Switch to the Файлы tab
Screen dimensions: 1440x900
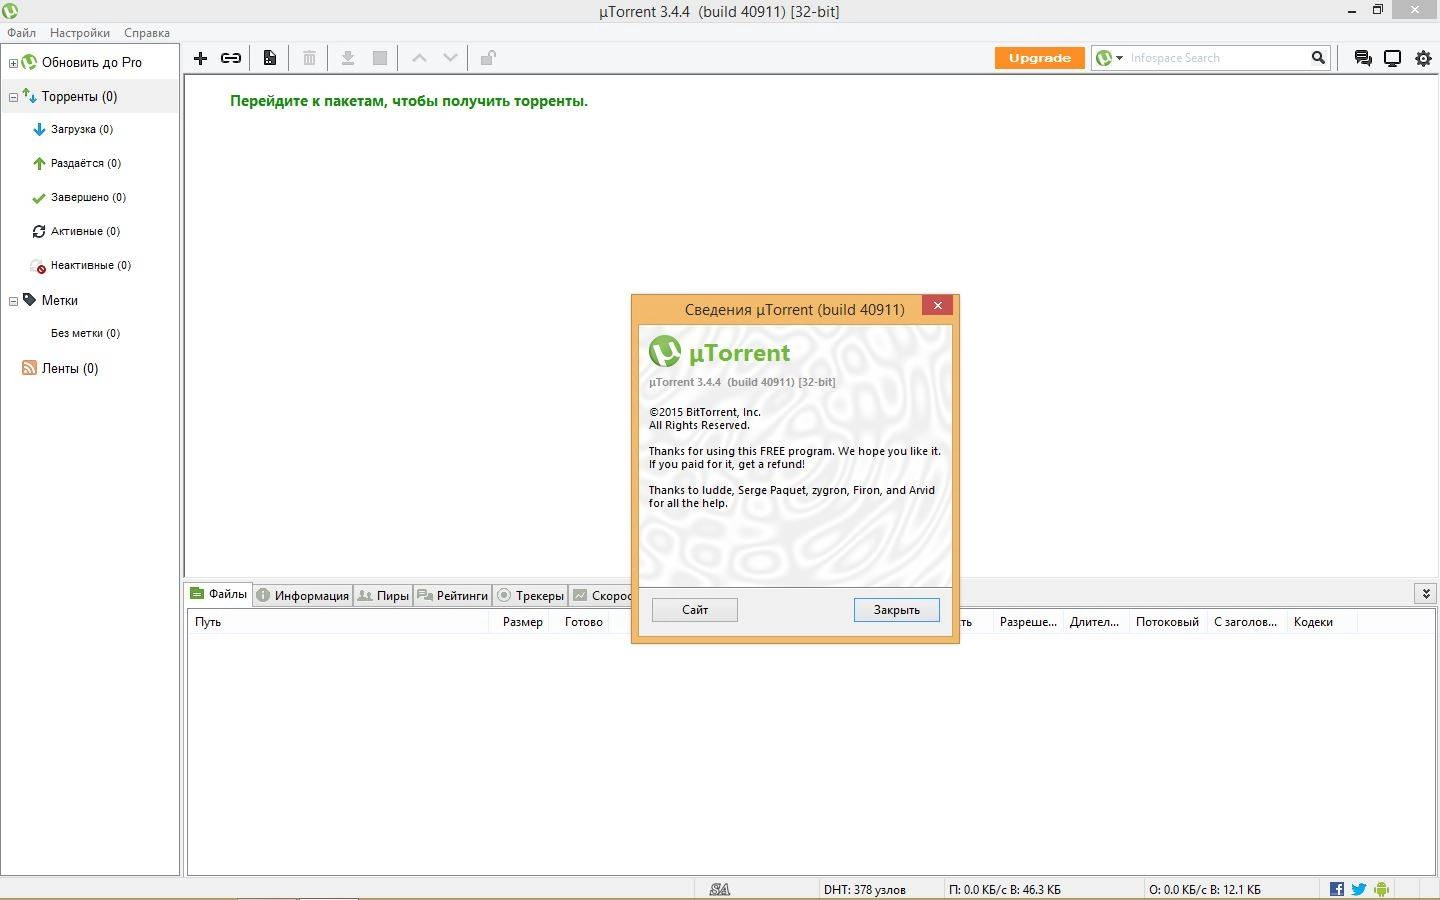(x=219, y=594)
